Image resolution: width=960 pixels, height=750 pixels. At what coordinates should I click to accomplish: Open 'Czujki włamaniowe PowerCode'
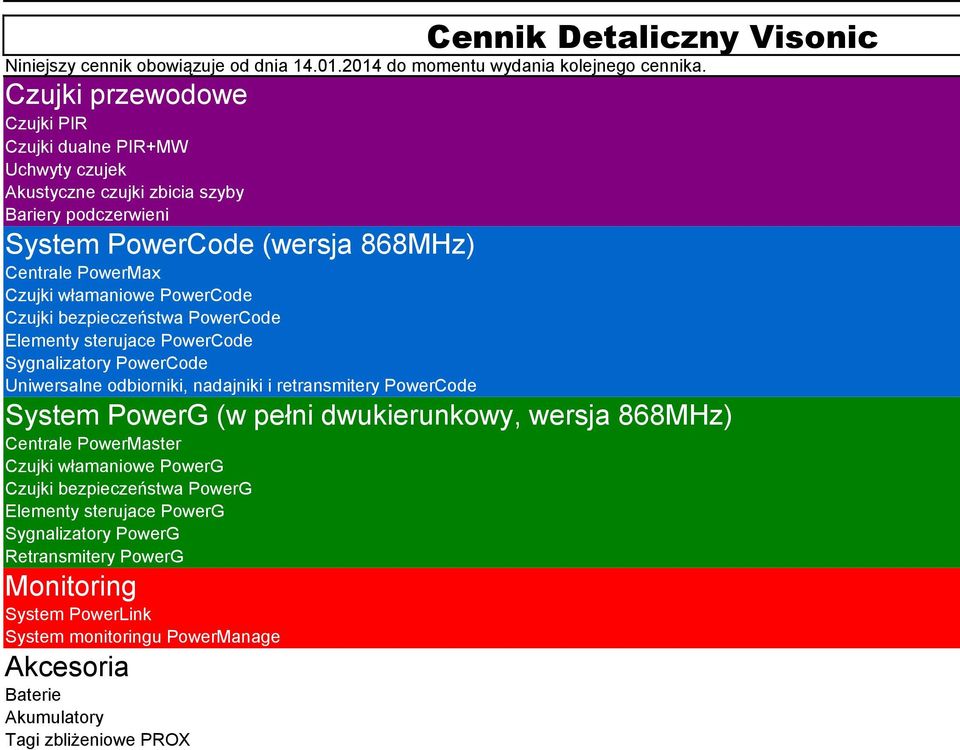129,296
